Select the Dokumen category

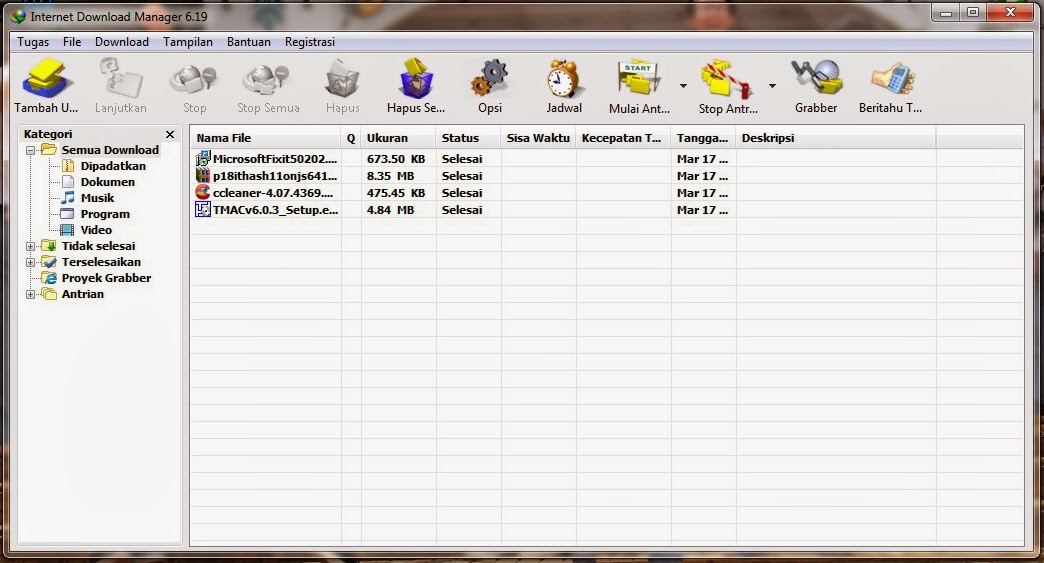point(107,182)
